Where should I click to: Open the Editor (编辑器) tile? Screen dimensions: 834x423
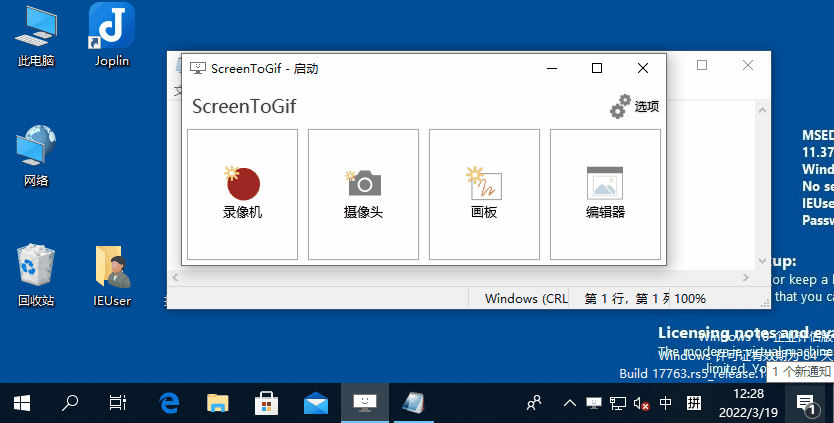pos(605,194)
